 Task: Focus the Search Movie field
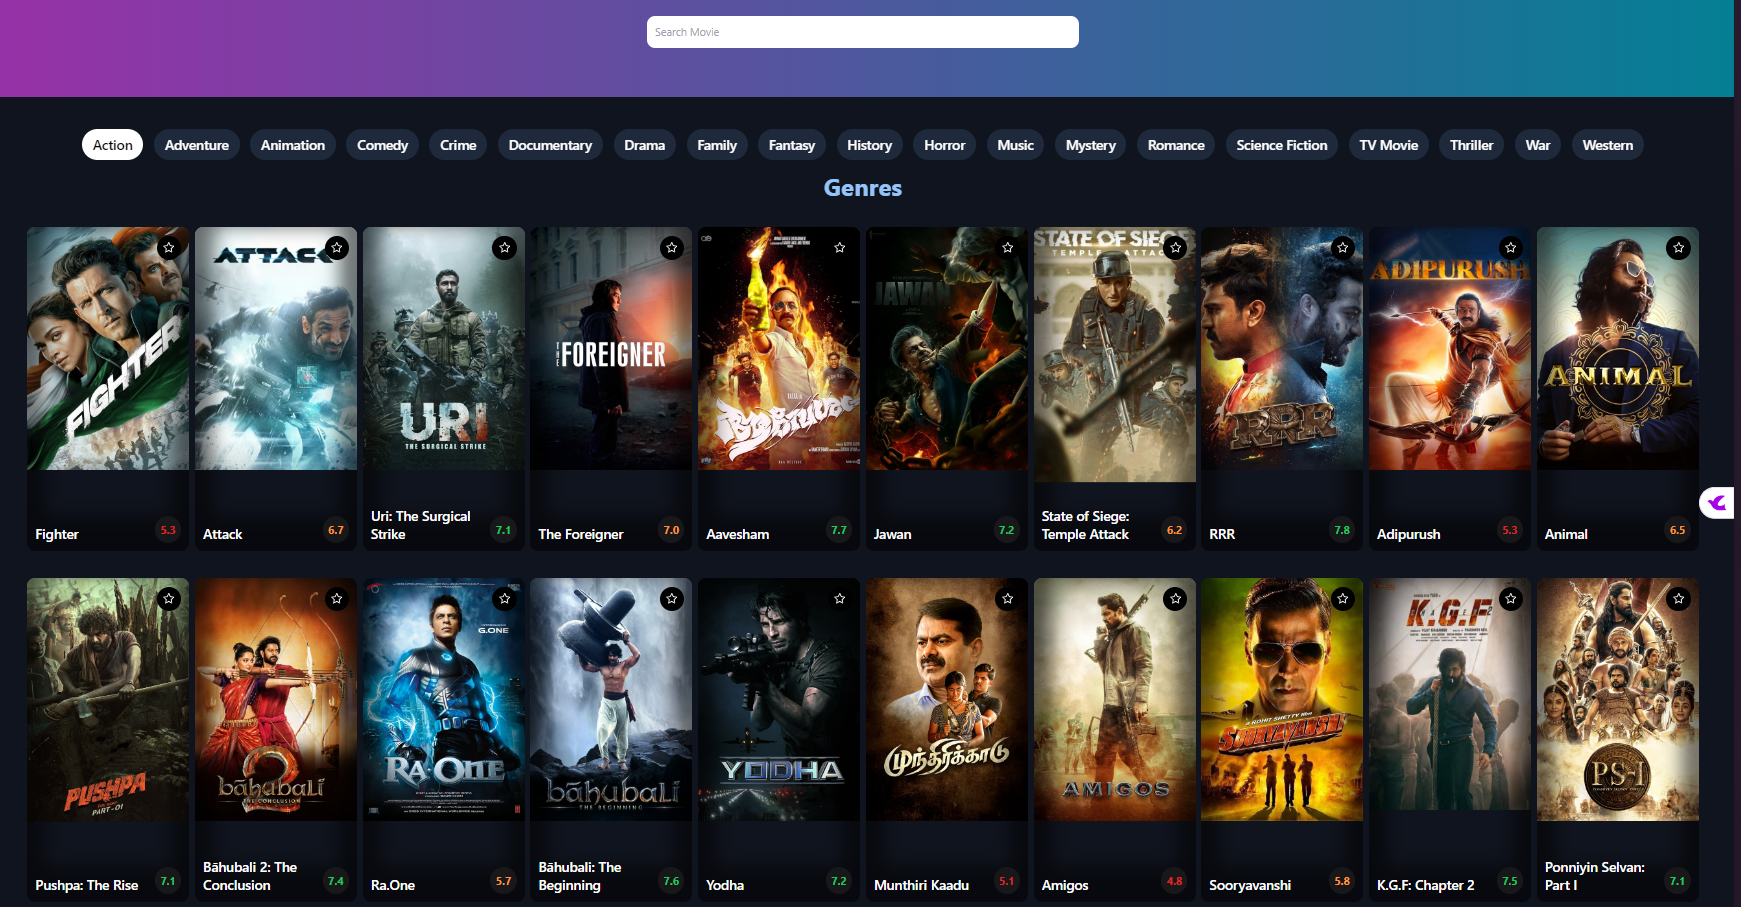pyautogui.click(x=863, y=32)
